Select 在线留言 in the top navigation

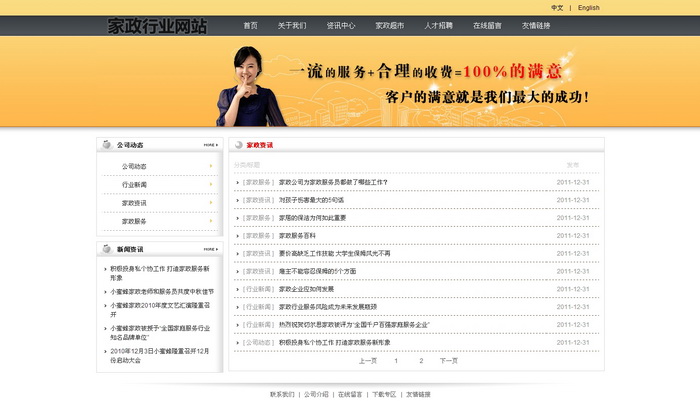click(x=487, y=26)
